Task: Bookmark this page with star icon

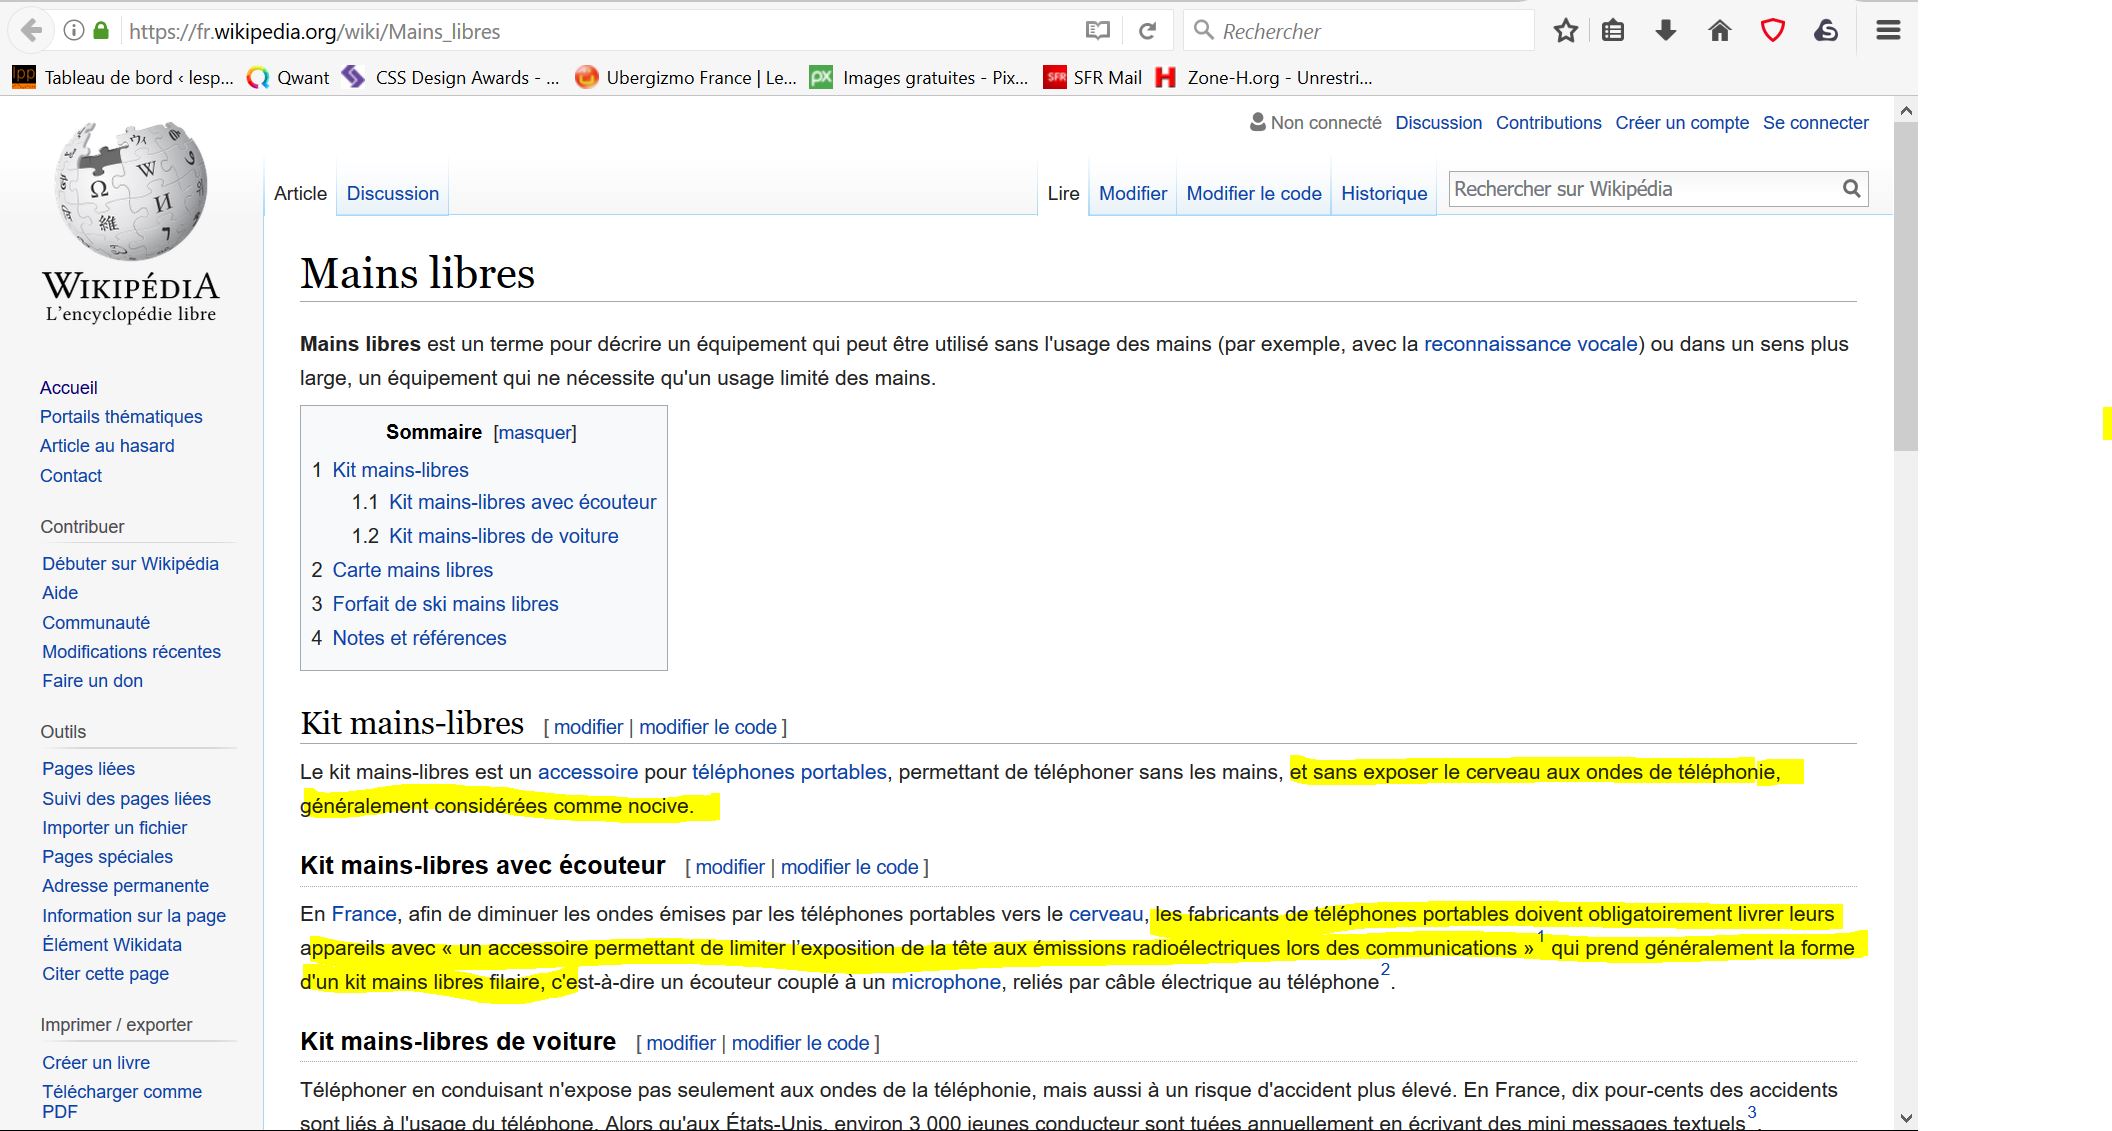Action: tap(1565, 31)
